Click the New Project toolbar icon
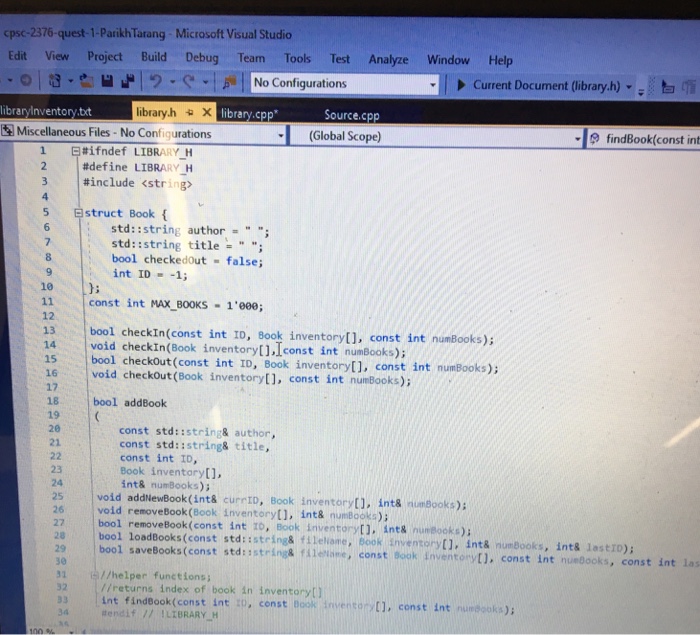This screenshot has width=700, height=635. pyautogui.click(x=54, y=81)
